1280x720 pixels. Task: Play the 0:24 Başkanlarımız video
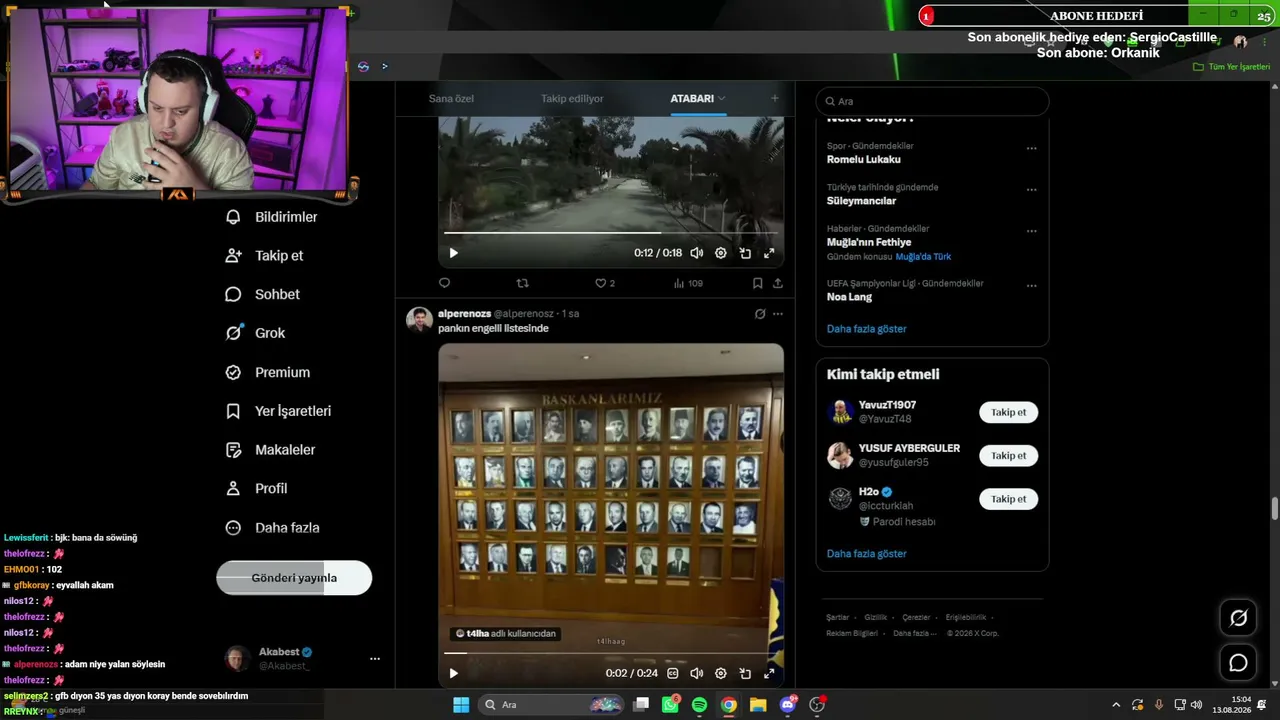[x=453, y=673]
